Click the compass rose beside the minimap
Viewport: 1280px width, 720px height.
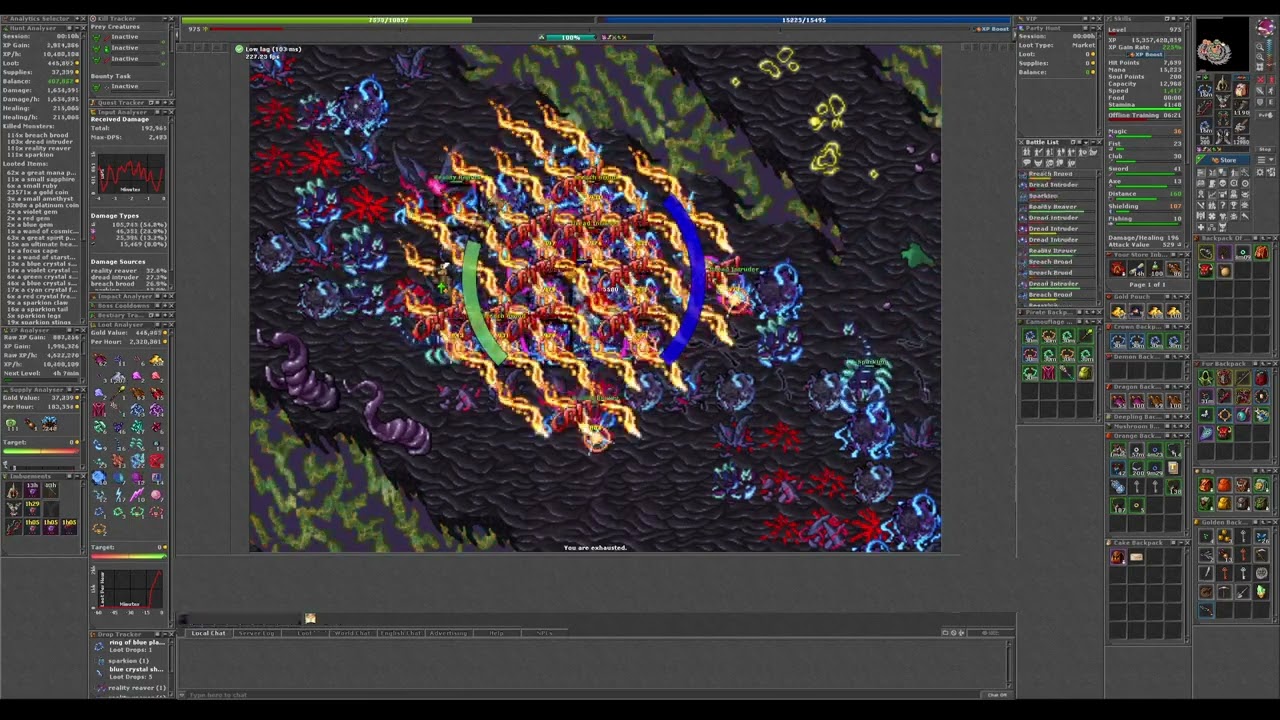tap(1266, 27)
